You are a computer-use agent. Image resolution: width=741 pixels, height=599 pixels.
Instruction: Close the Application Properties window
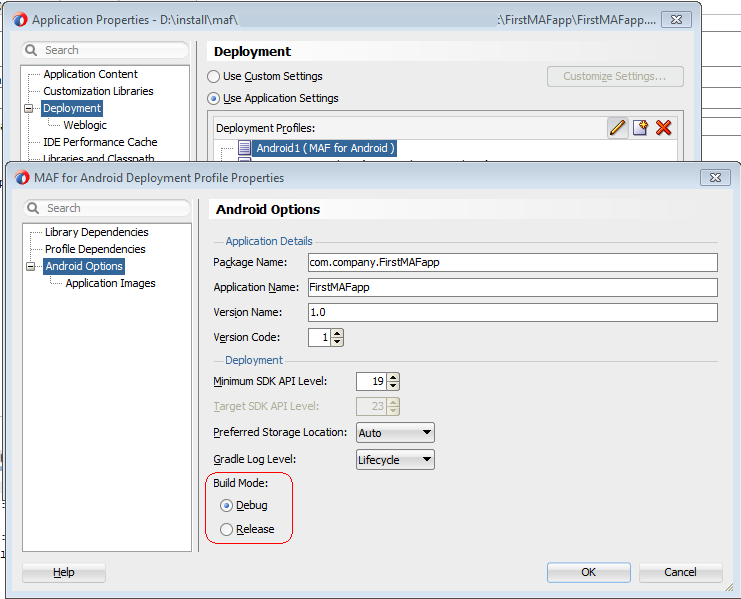coord(676,20)
